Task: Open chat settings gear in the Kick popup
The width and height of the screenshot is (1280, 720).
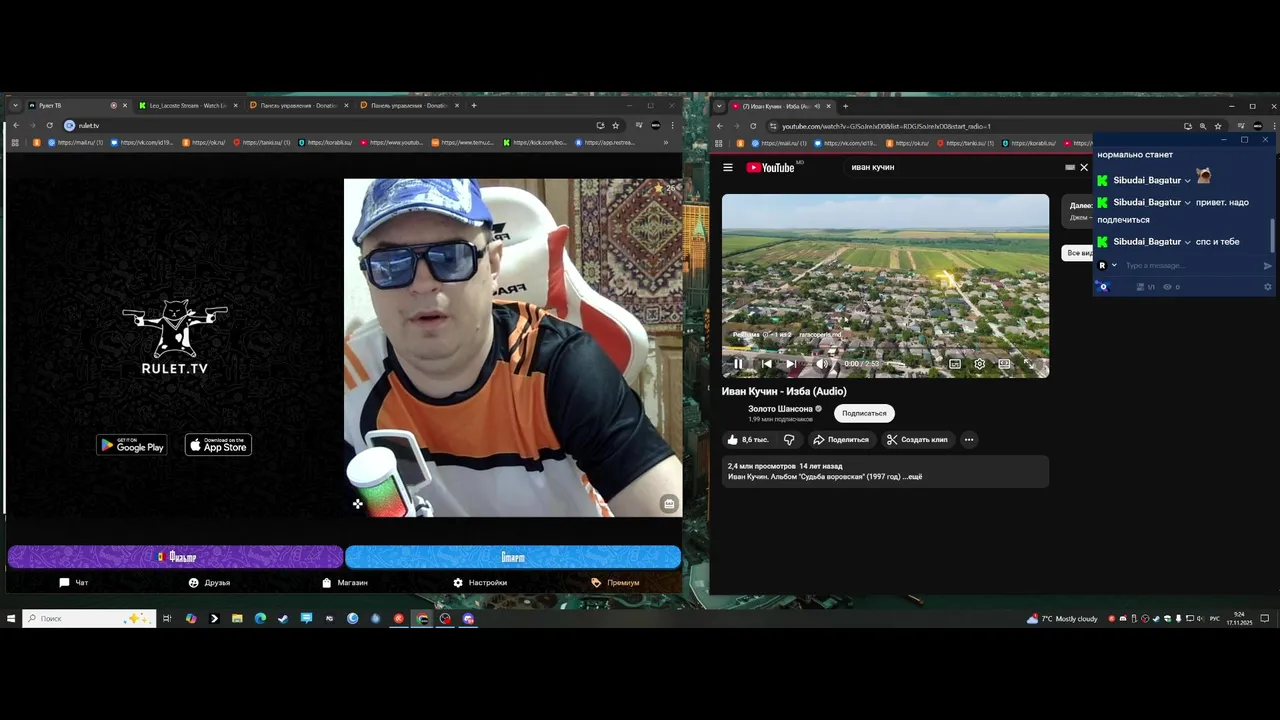Action: [1267, 287]
